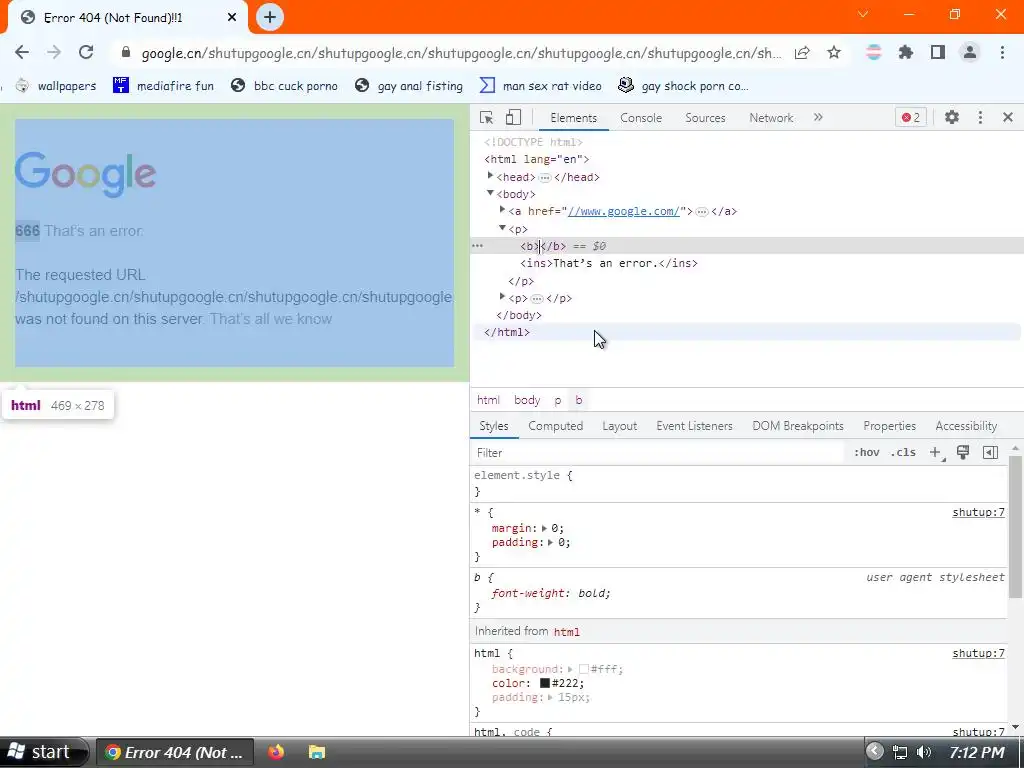Open the Styles sidebar tab
The image size is (1024, 768).
coord(494,426)
